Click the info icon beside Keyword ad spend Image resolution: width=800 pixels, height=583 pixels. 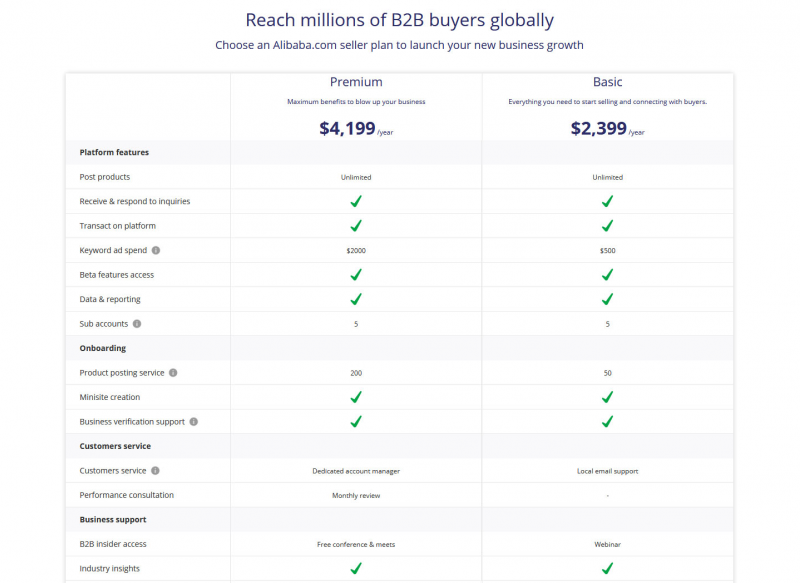point(156,250)
